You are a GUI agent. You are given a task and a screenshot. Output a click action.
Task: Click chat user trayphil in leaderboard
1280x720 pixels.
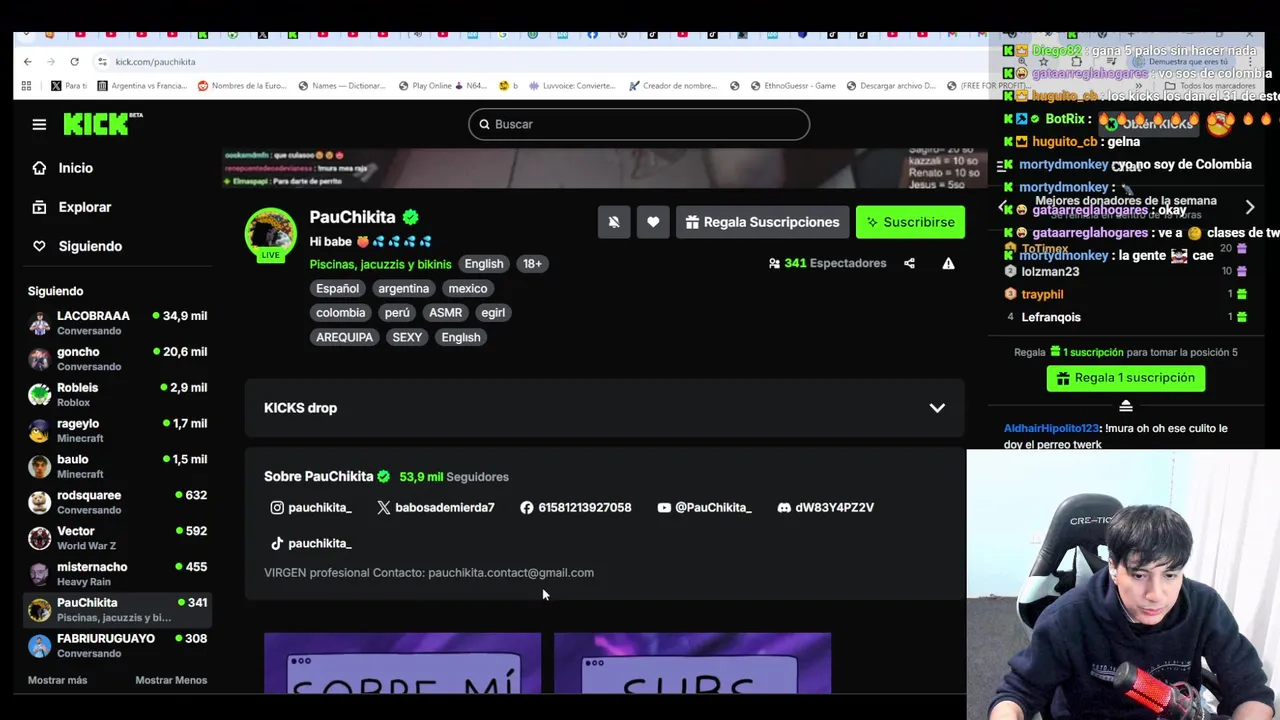[x=1042, y=294]
